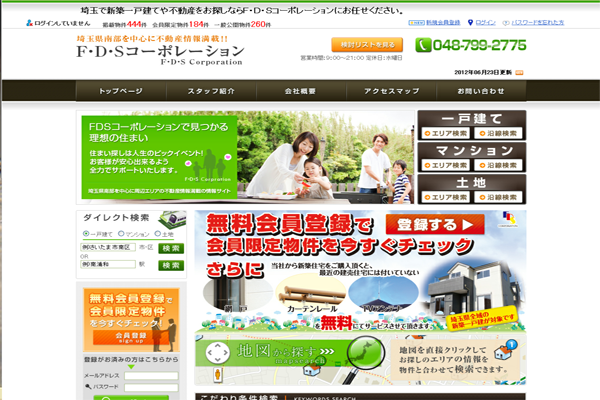The height and width of the screenshot is (400, 600).
Task: Click the メールアドレス input field
Action: (151, 377)
